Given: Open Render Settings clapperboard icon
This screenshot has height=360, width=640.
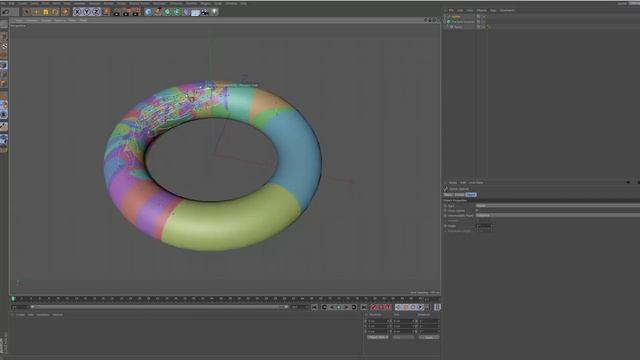Looking at the screenshot, I should [x=136, y=12].
